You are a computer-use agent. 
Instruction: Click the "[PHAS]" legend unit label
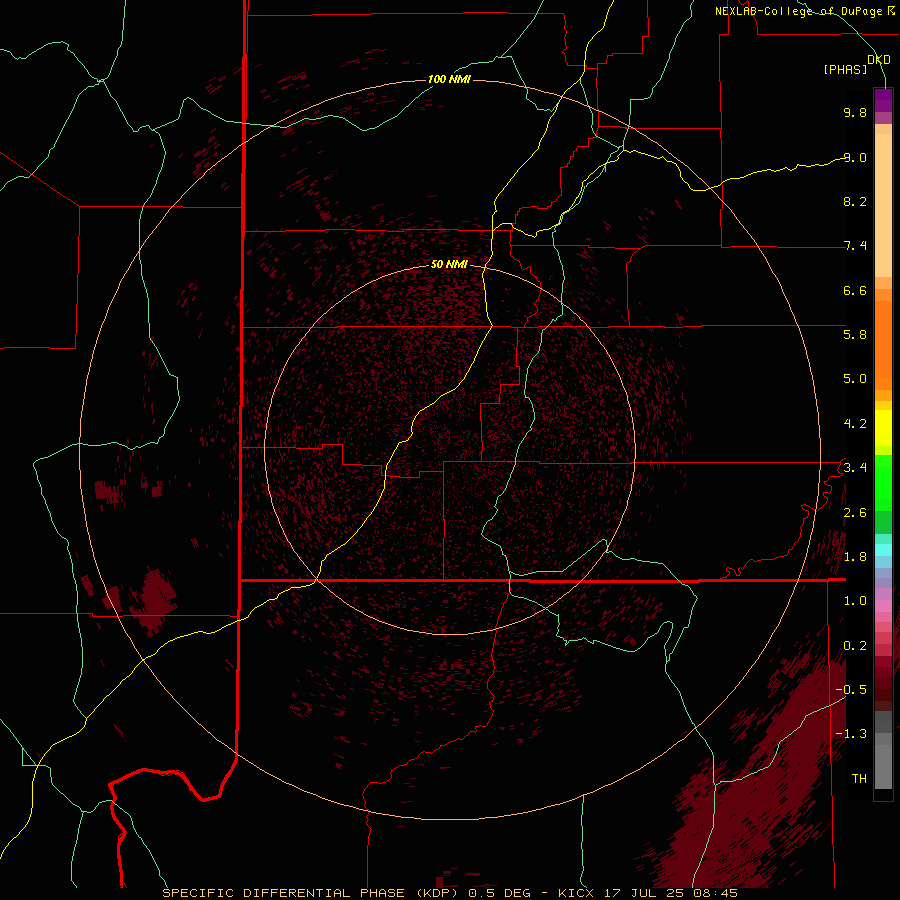pos(845,69)
